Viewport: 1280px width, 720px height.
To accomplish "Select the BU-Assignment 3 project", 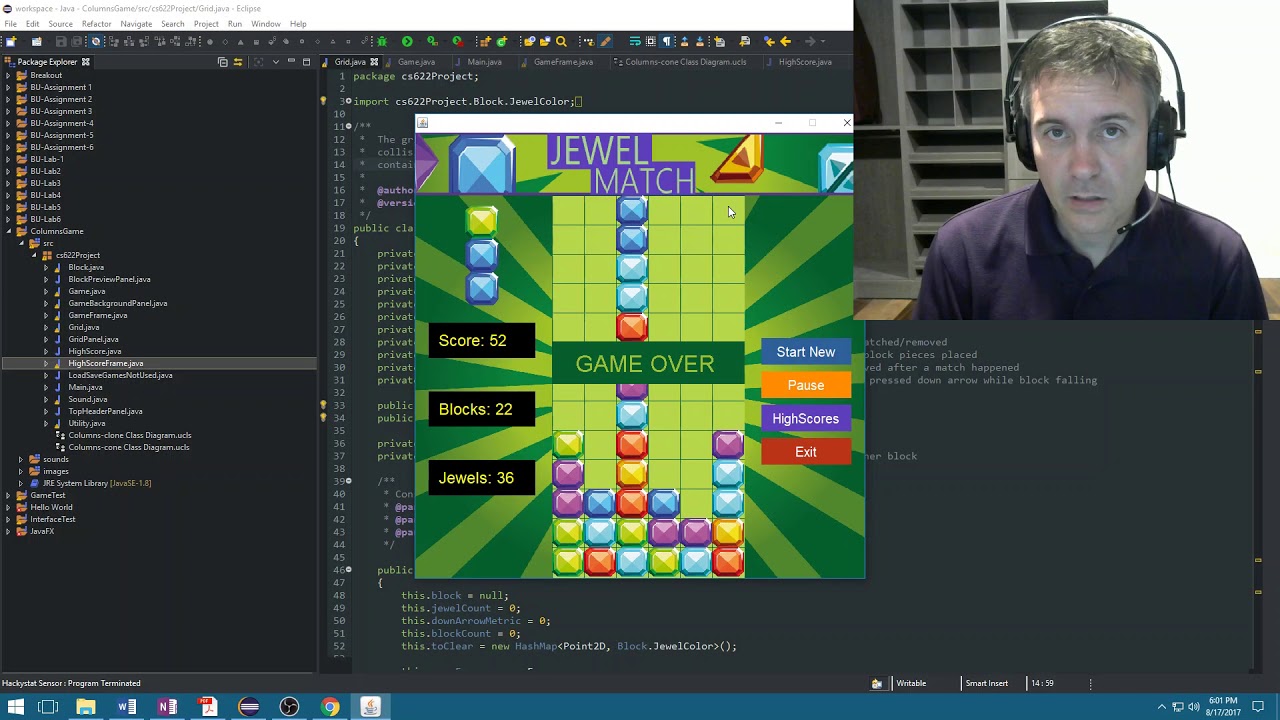I will click(x=60, y=111).
